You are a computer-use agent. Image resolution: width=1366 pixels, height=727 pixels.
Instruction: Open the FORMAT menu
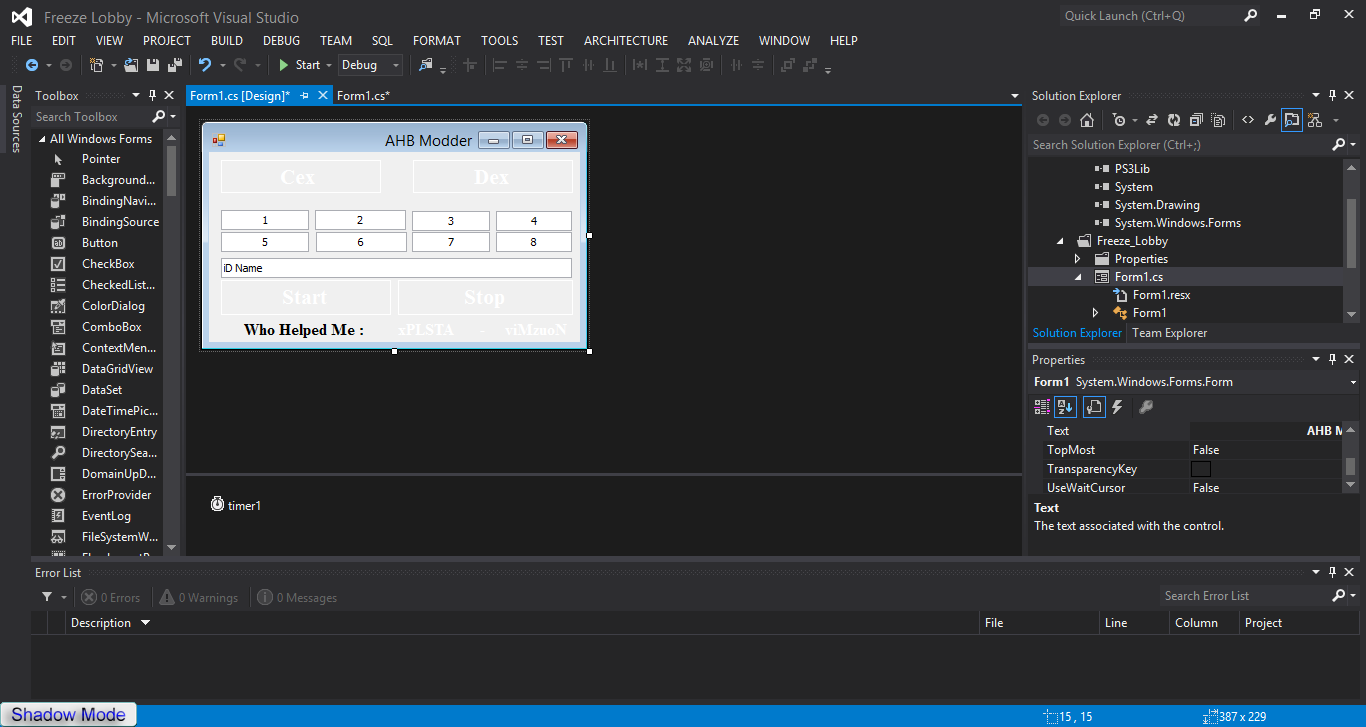click(x=437, y=41)
